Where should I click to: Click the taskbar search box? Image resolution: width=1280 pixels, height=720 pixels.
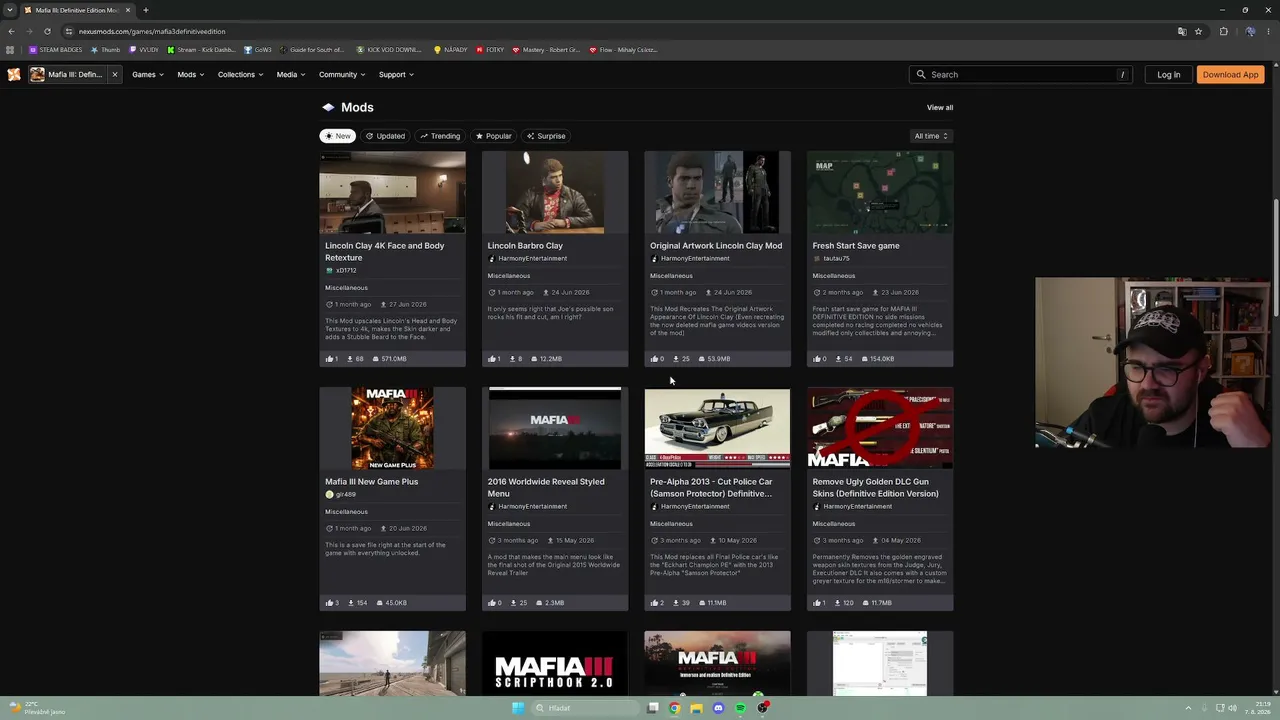pos(585,708)
